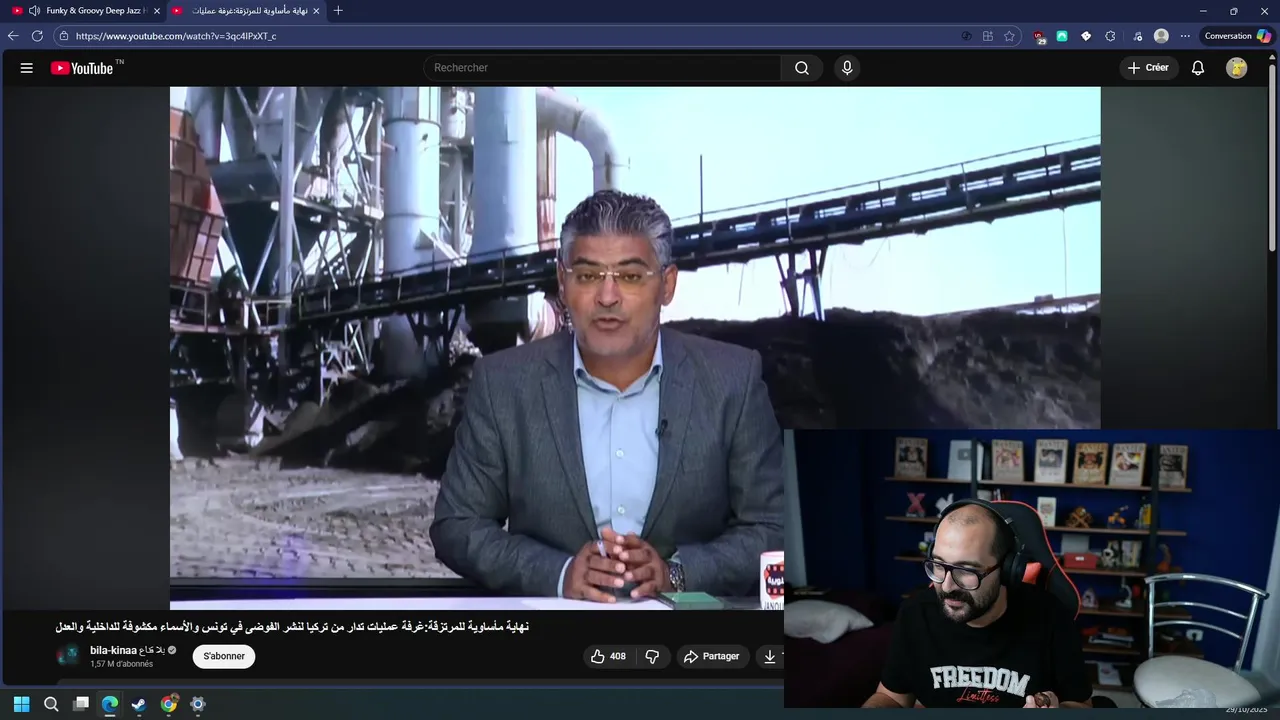Viewport: 1280px width, 720px height.
Task: Click the Arabic video title text
Action: [x=292, y=626]
